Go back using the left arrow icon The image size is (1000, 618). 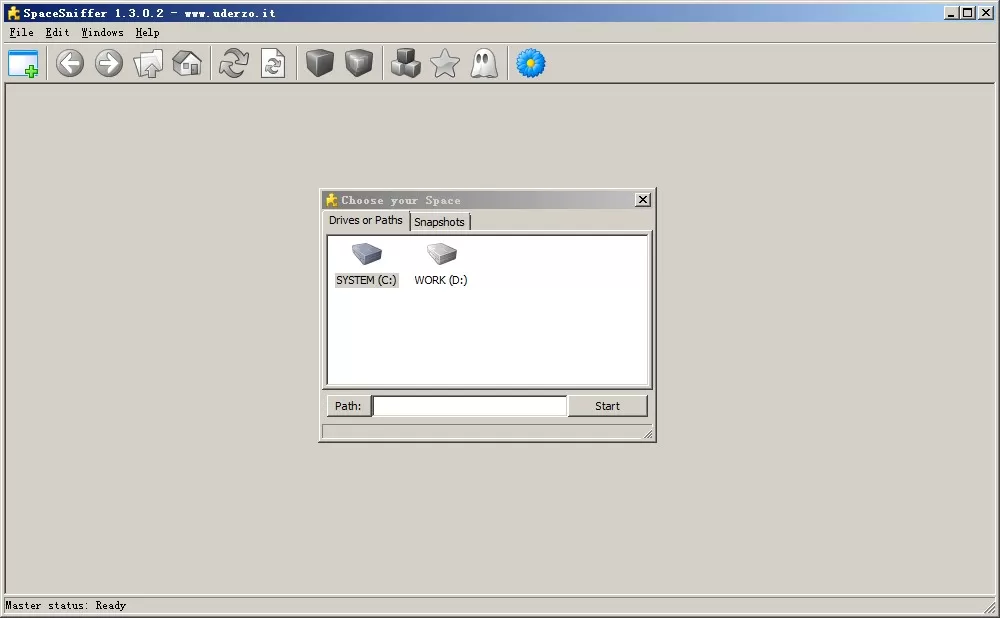coord(70,64)
